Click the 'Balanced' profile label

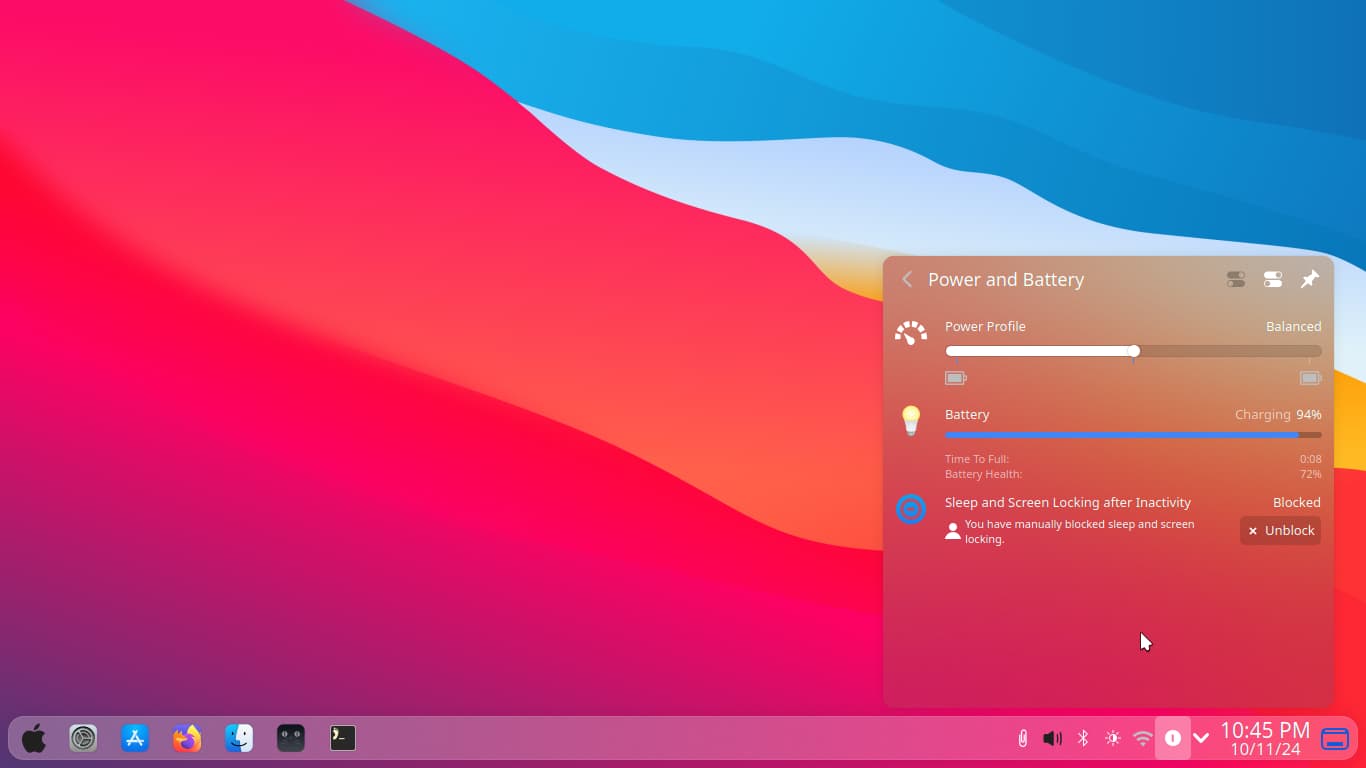point(1293,327)
